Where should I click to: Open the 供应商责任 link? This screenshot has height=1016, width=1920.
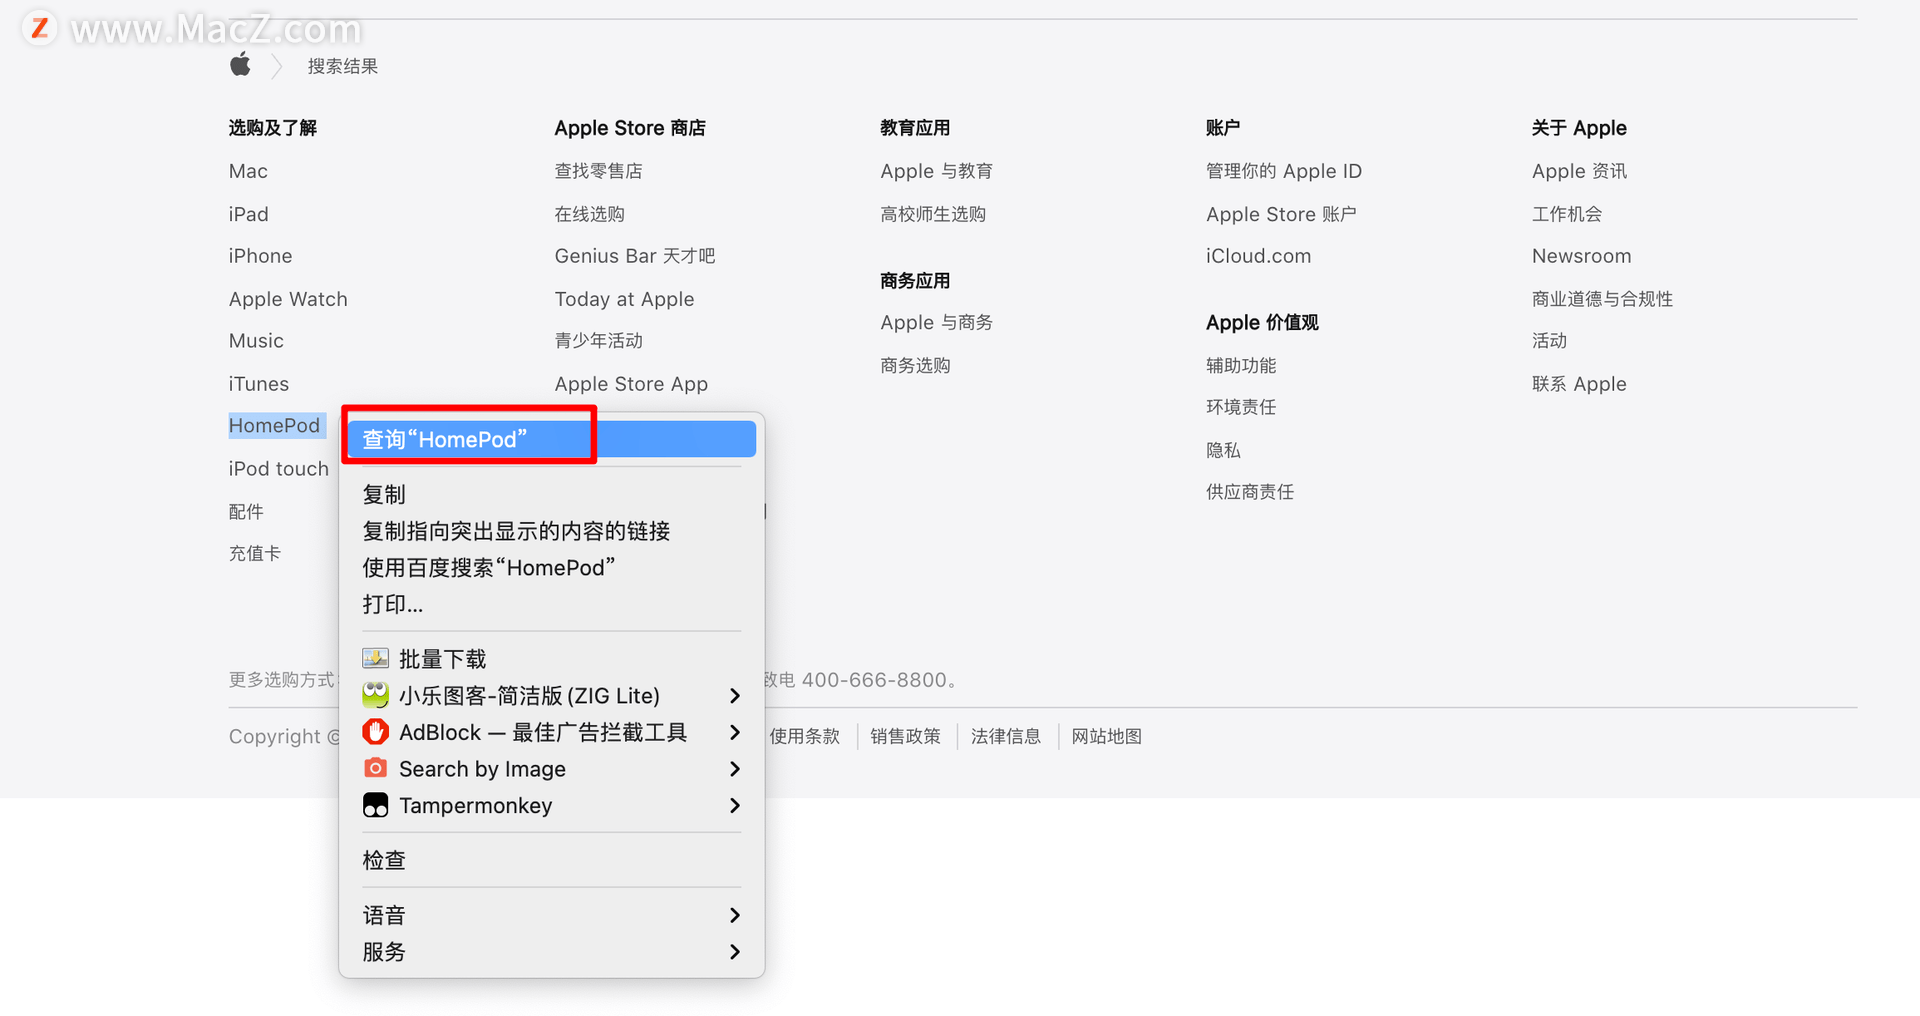pos(1250,492)
